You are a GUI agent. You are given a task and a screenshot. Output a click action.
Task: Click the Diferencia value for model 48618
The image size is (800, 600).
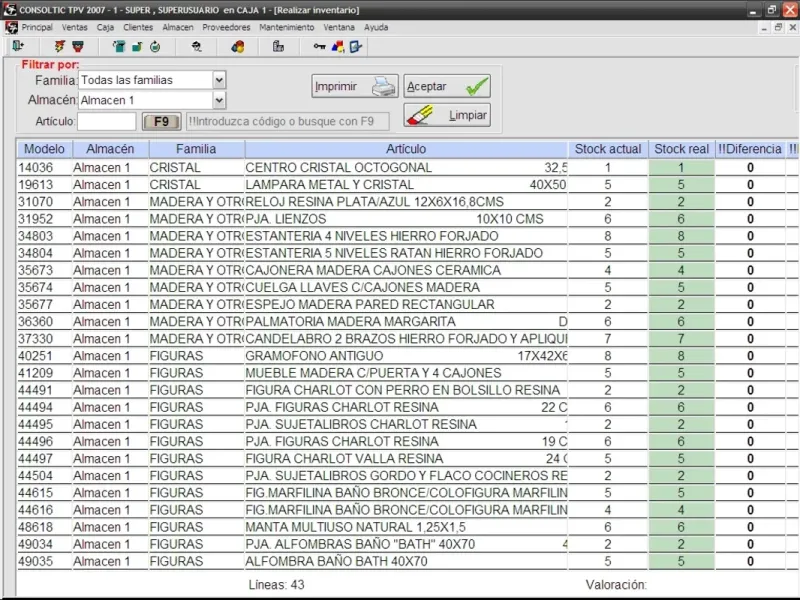coord(750,527)
